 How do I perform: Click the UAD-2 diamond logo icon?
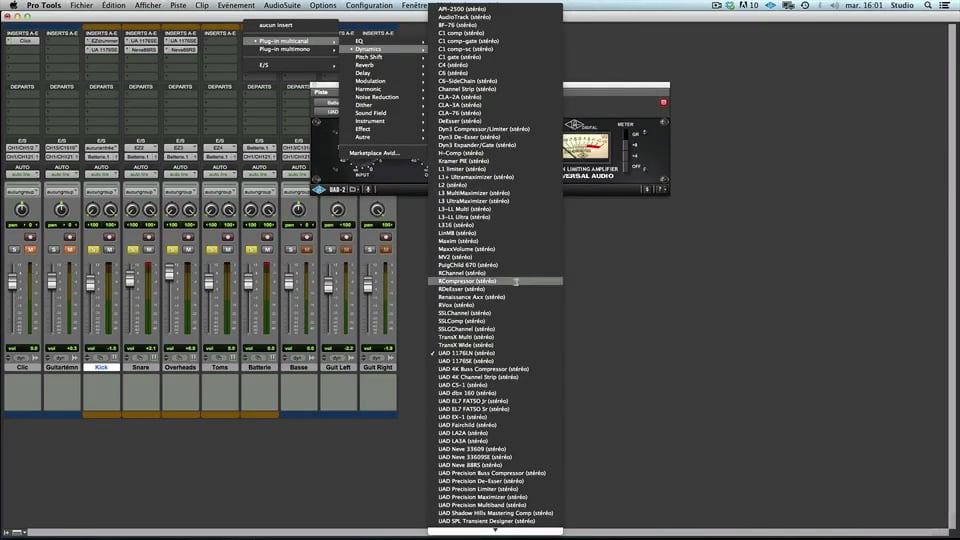[319, 190]
